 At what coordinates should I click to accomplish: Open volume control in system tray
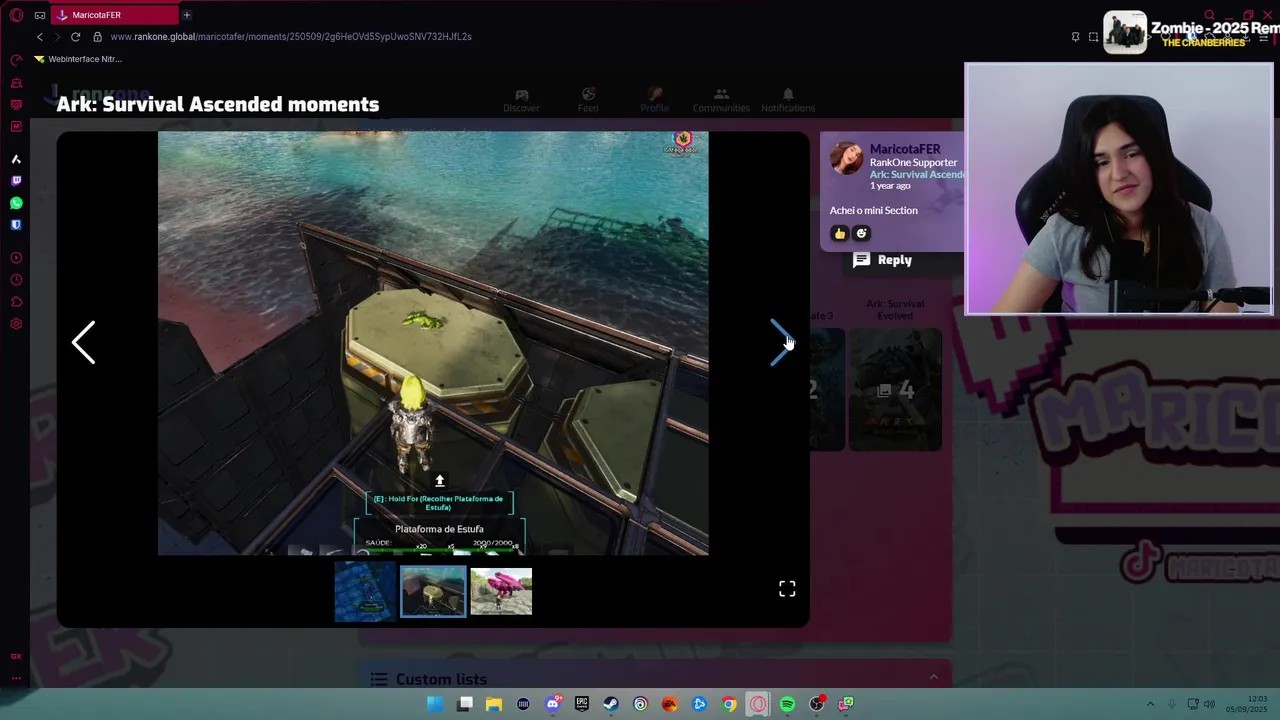click(1209, 704)
